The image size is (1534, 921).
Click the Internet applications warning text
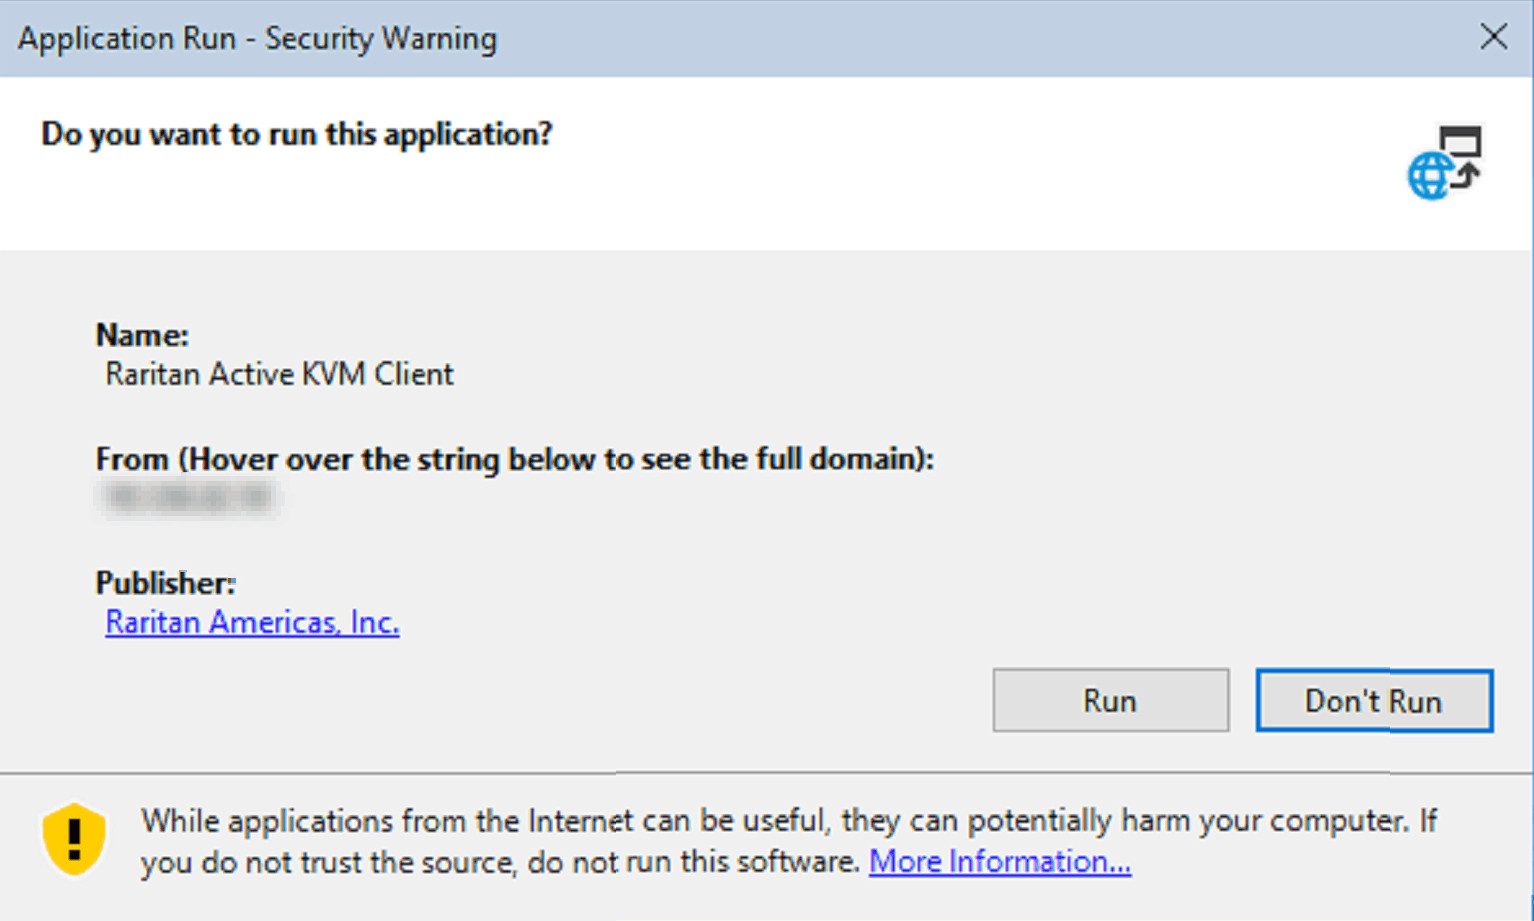(789, 841)
